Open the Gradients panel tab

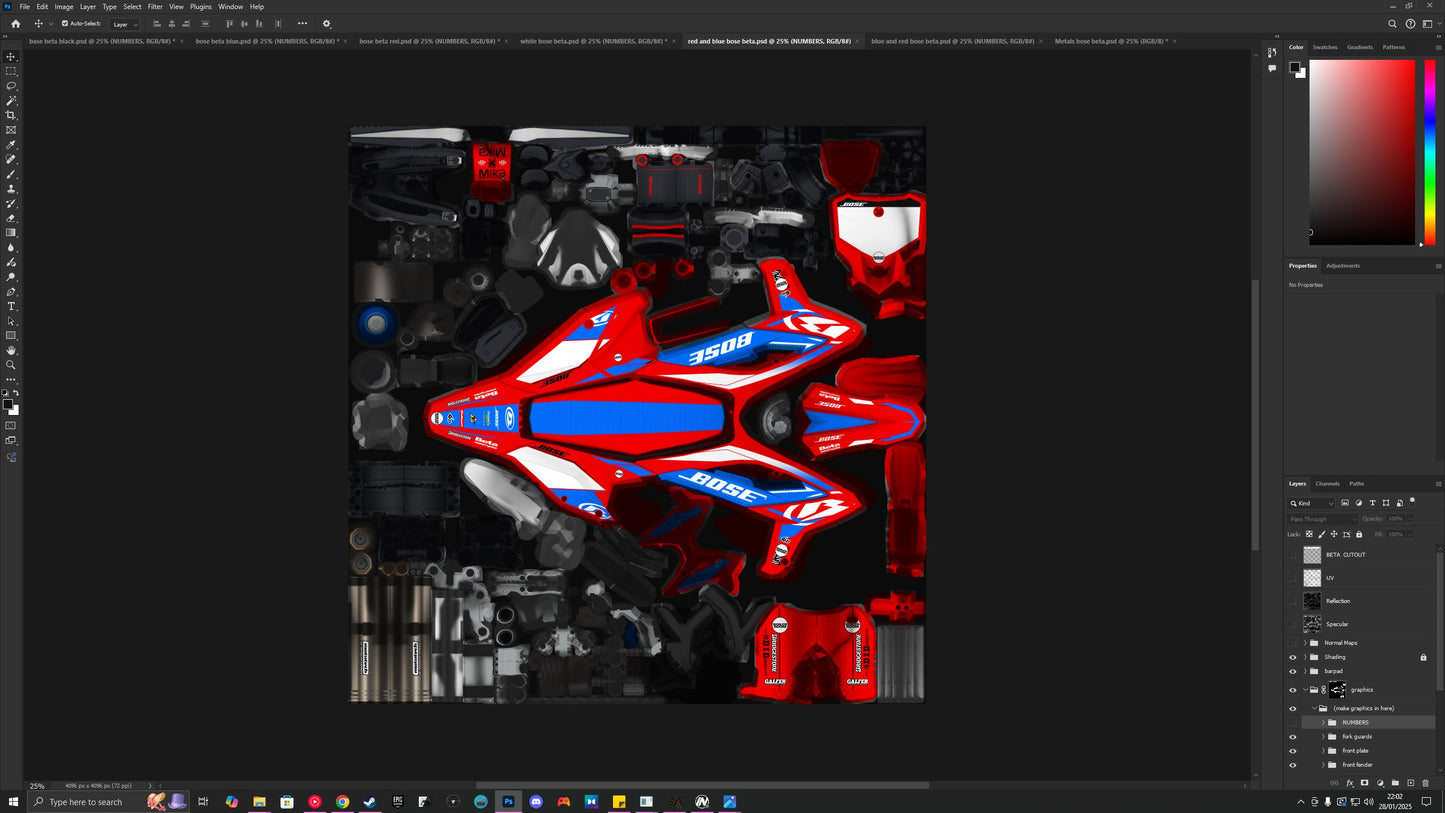point(1360,47)
